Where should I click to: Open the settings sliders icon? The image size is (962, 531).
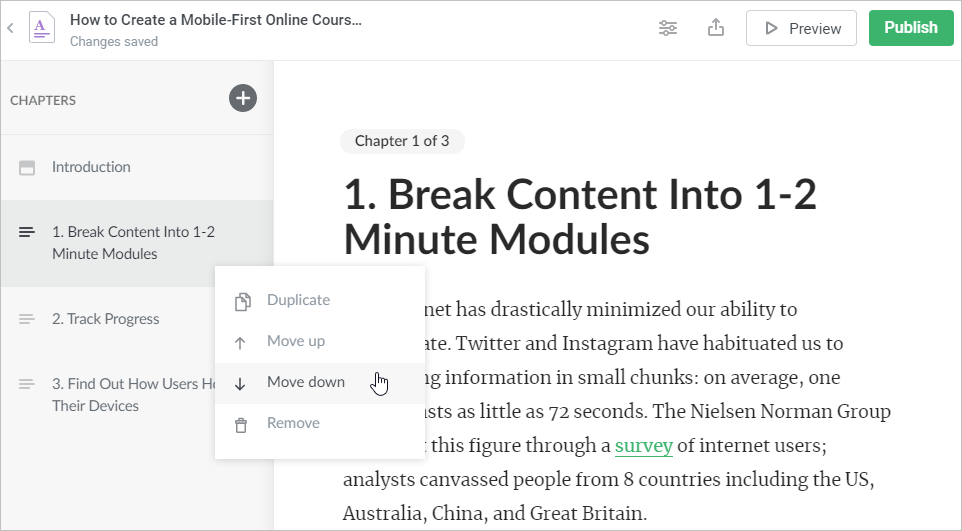pyautogui.click(x=668, y=28)
